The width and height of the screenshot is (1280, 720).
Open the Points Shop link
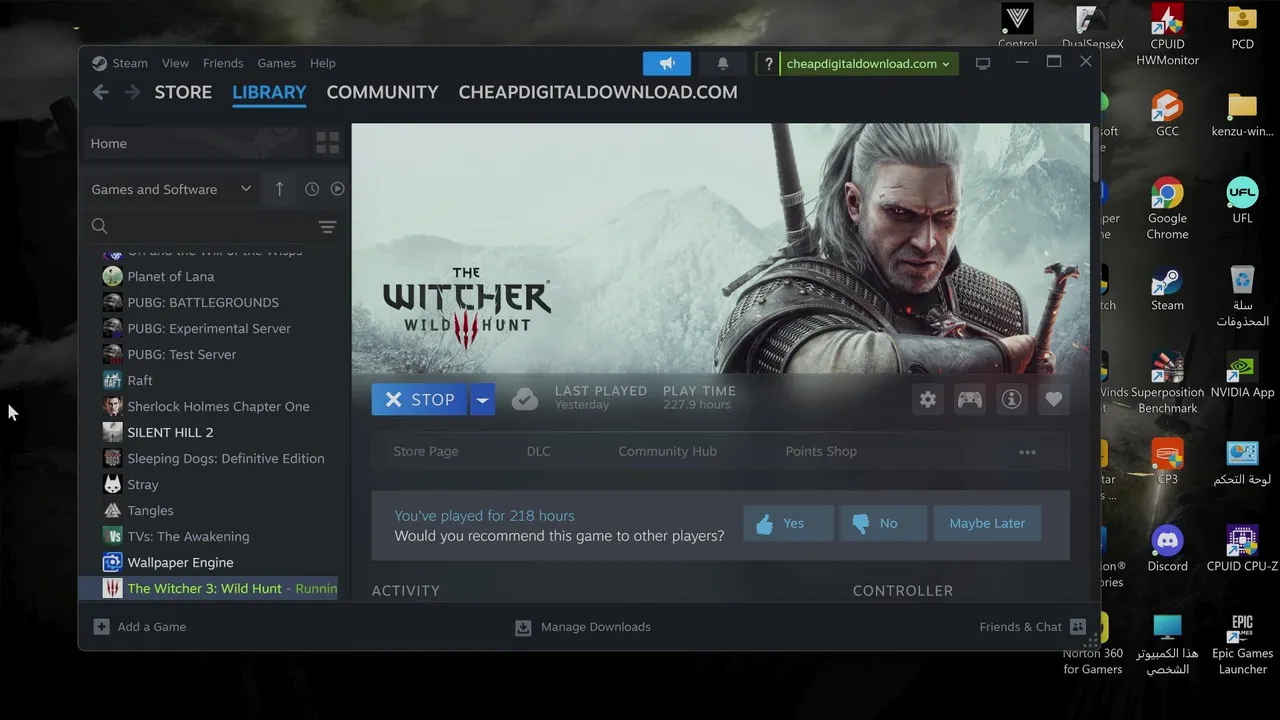coord(821,451)
